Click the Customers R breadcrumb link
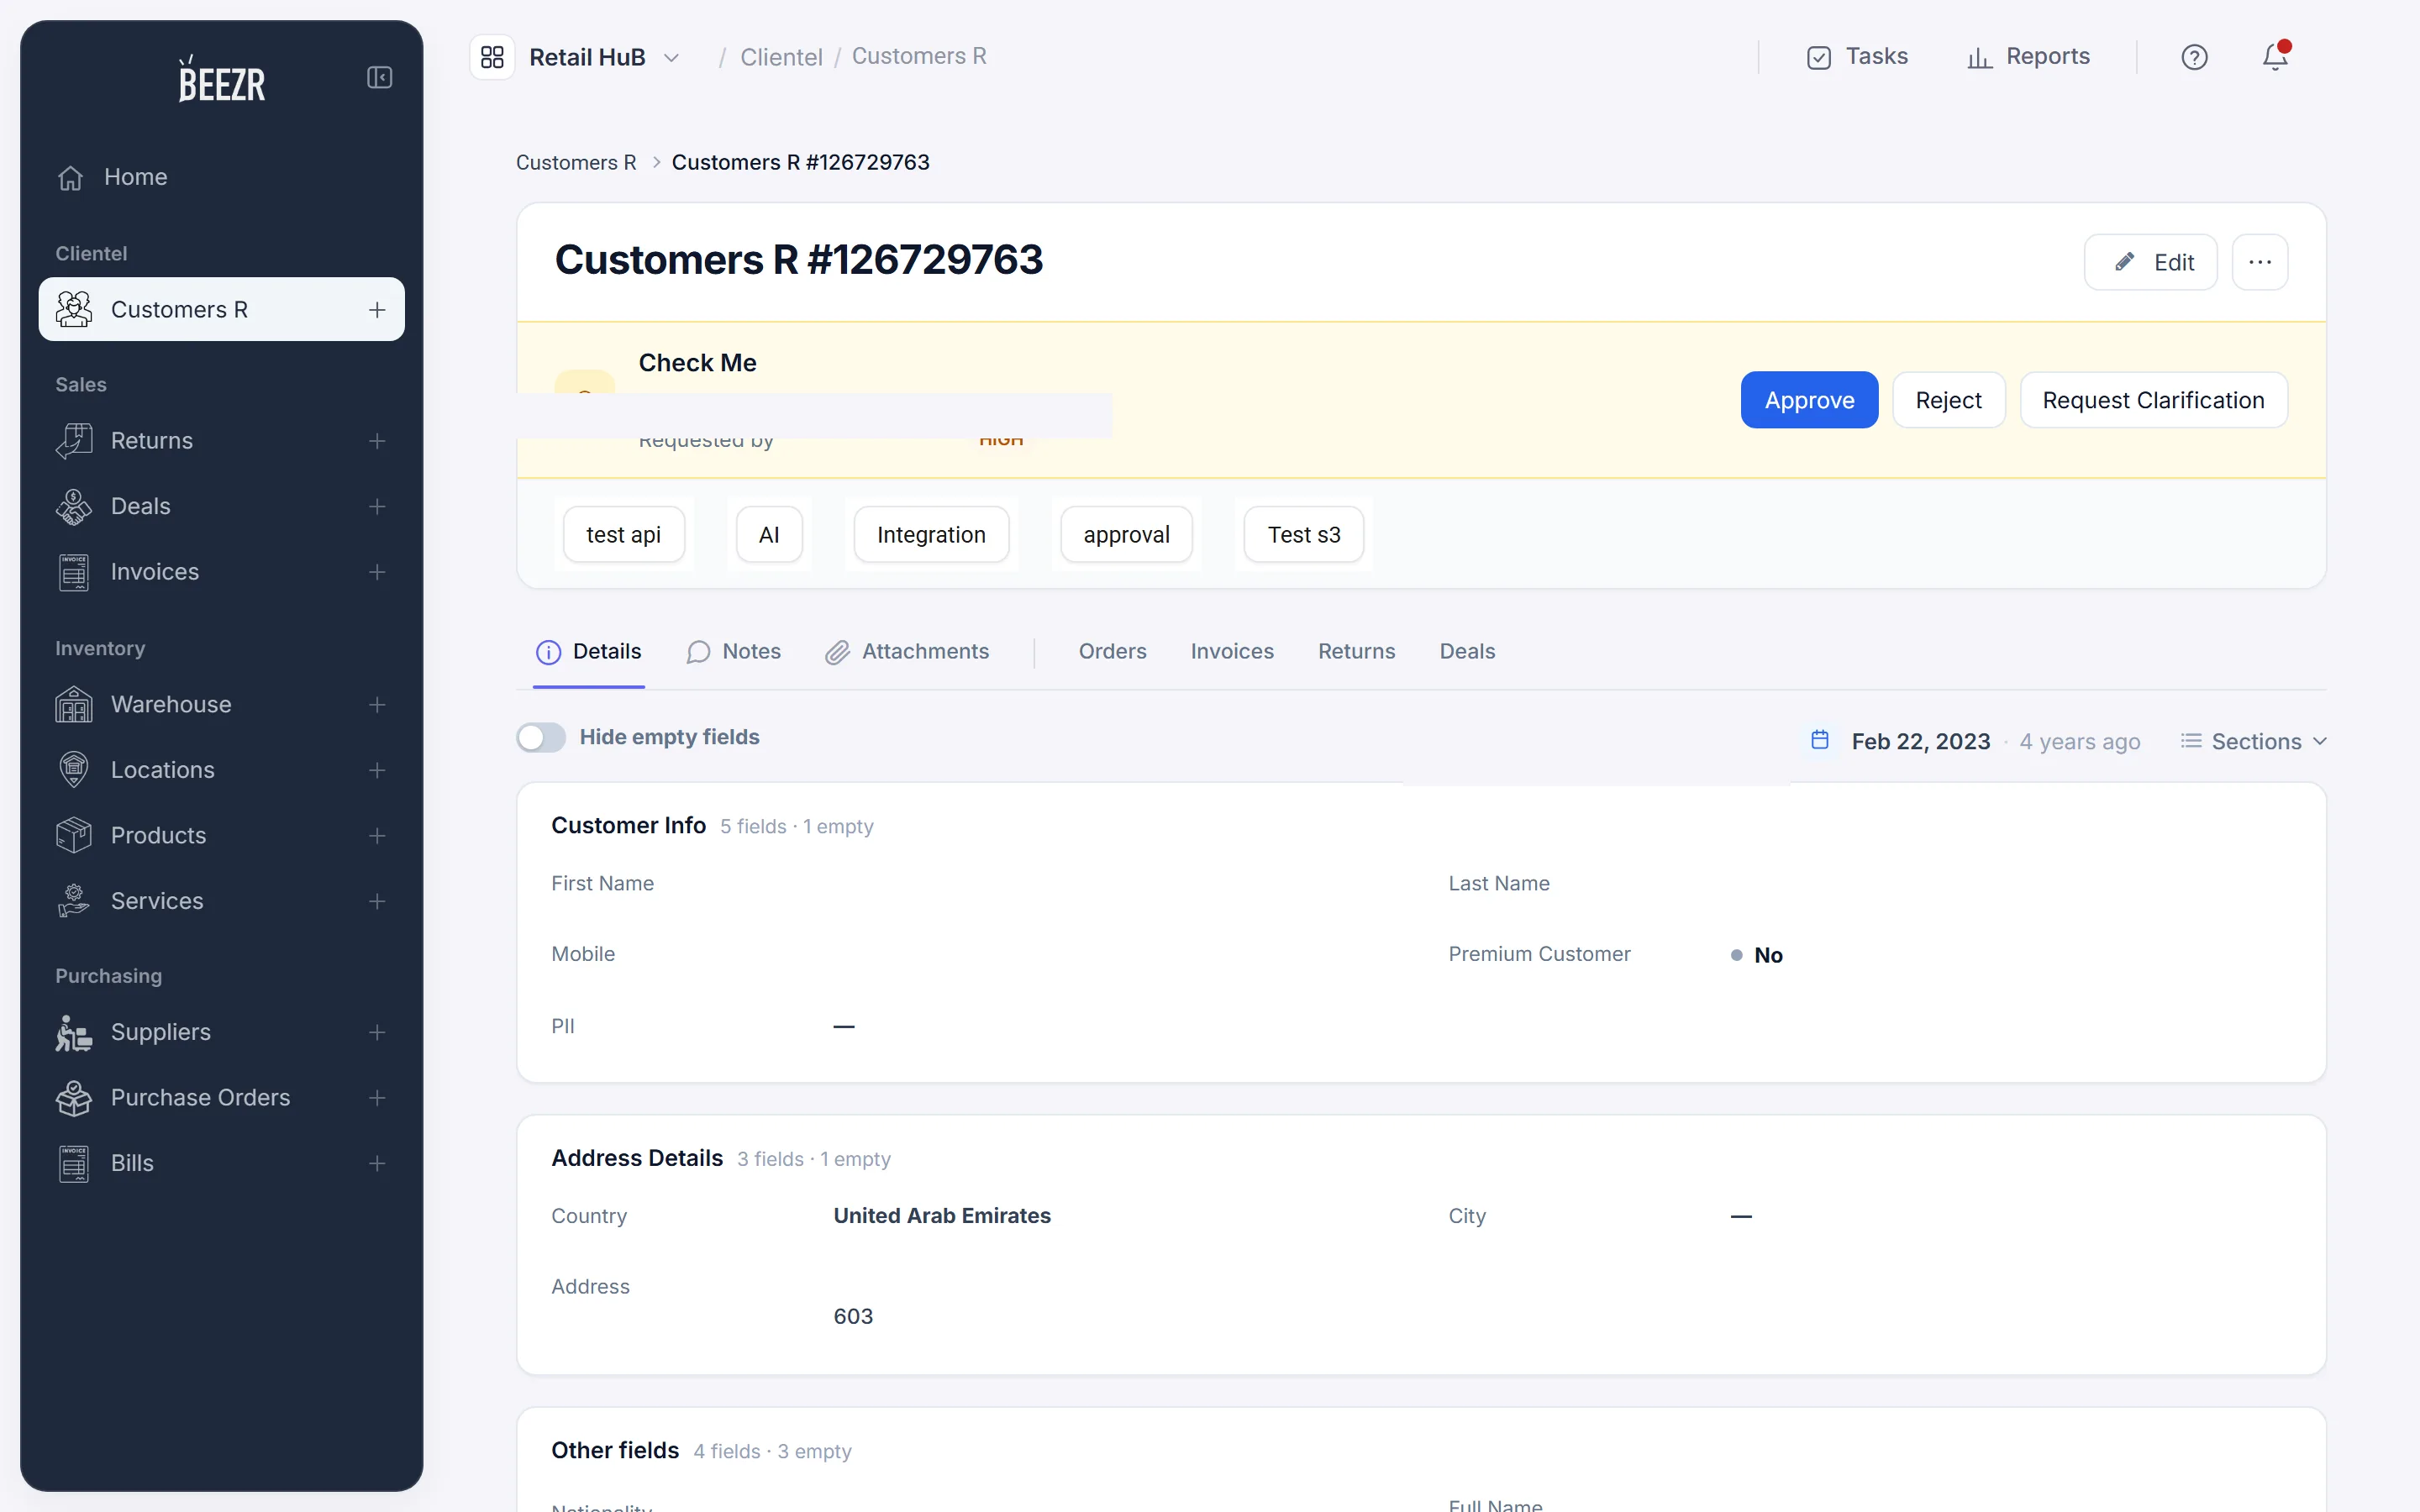Image resolution: width=2420 pixels, height=1512 pixels. coord(576,162)
